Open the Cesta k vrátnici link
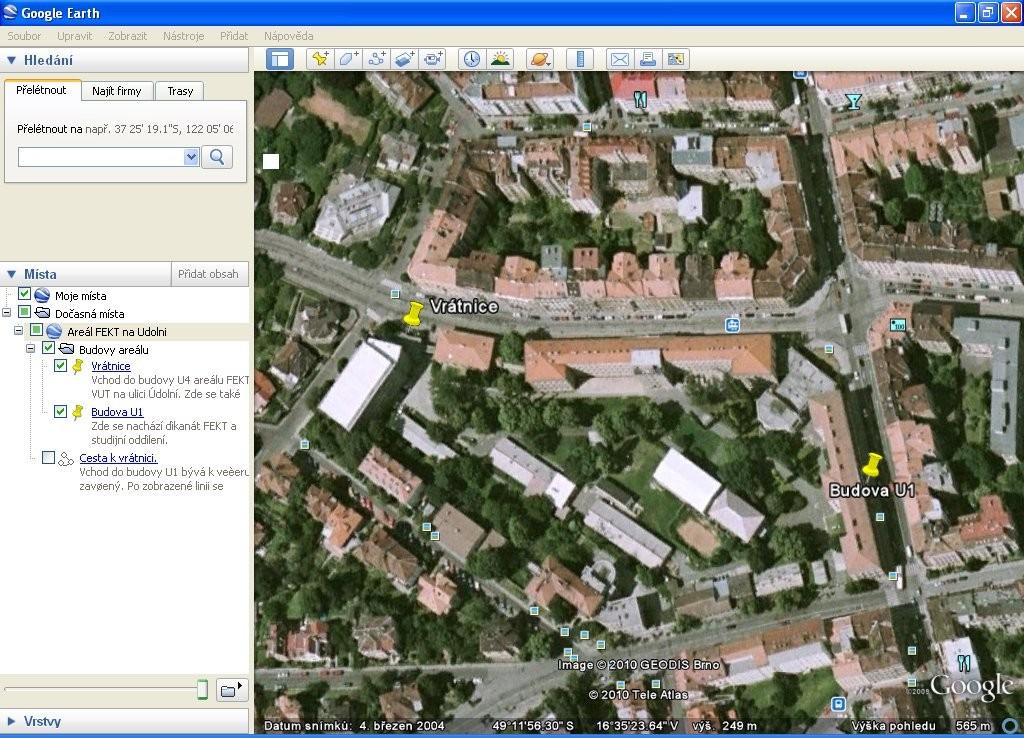Screen dimensions: 1024x738 click(x=118, y=458)
